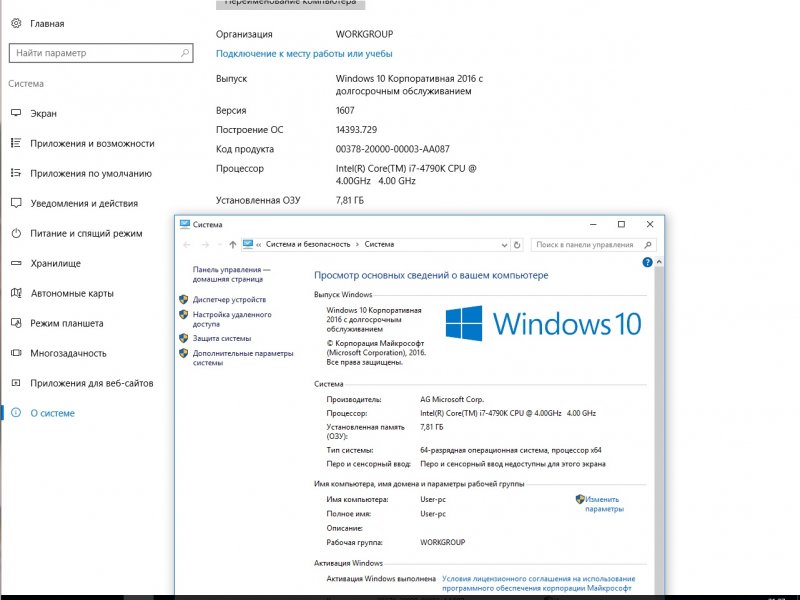Click the User-pc value next to Имя компьютера
Image resolution: width=800 pixels, height=600 pixels.
click(x=433, y=499)
